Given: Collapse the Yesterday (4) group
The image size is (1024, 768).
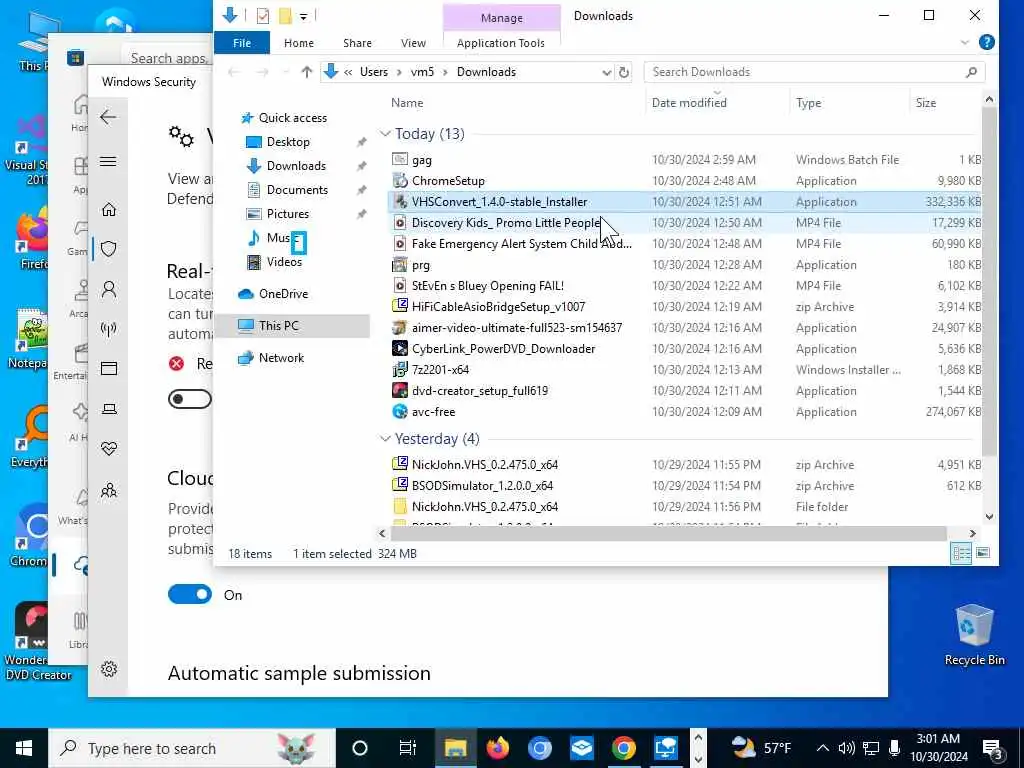Looking at the screenshot, I should coord(385,439).
